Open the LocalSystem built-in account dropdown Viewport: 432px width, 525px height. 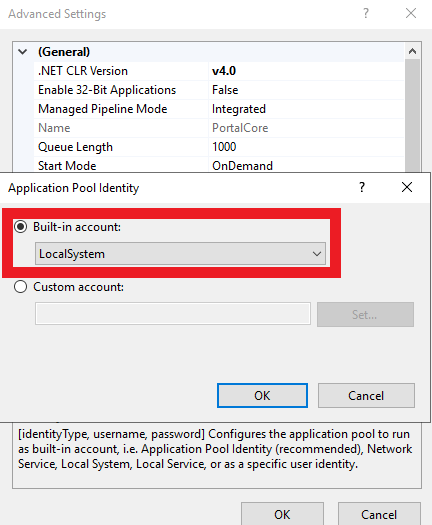180,254
